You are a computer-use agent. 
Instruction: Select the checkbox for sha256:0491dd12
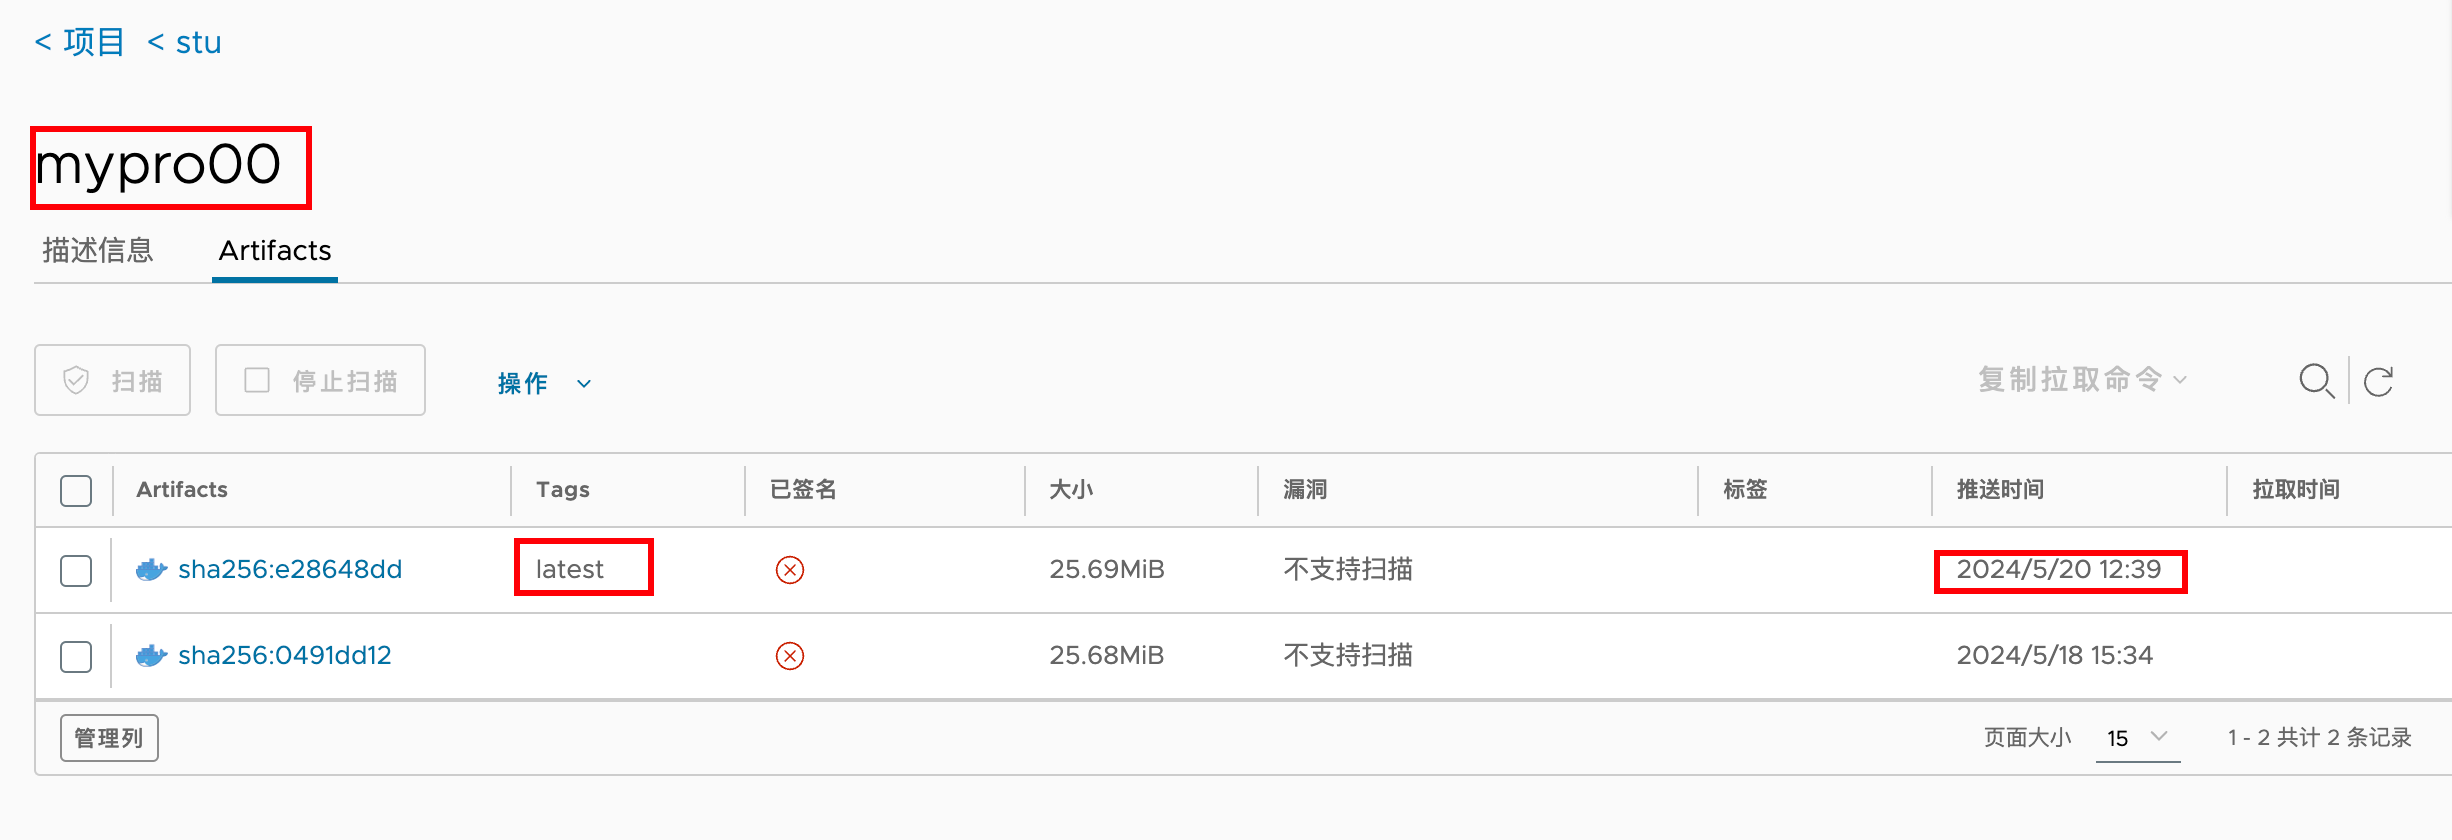tap(76, 656)
